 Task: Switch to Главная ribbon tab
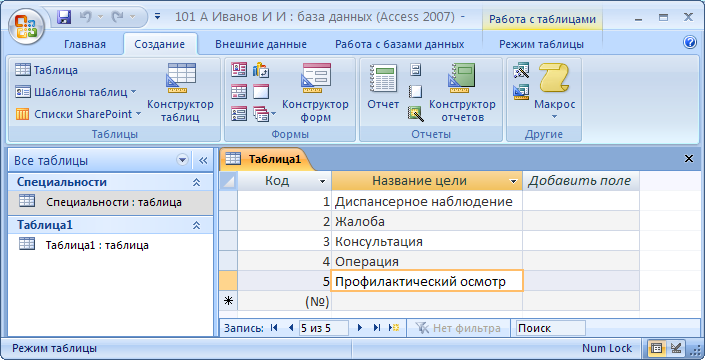tap(85, 44)
